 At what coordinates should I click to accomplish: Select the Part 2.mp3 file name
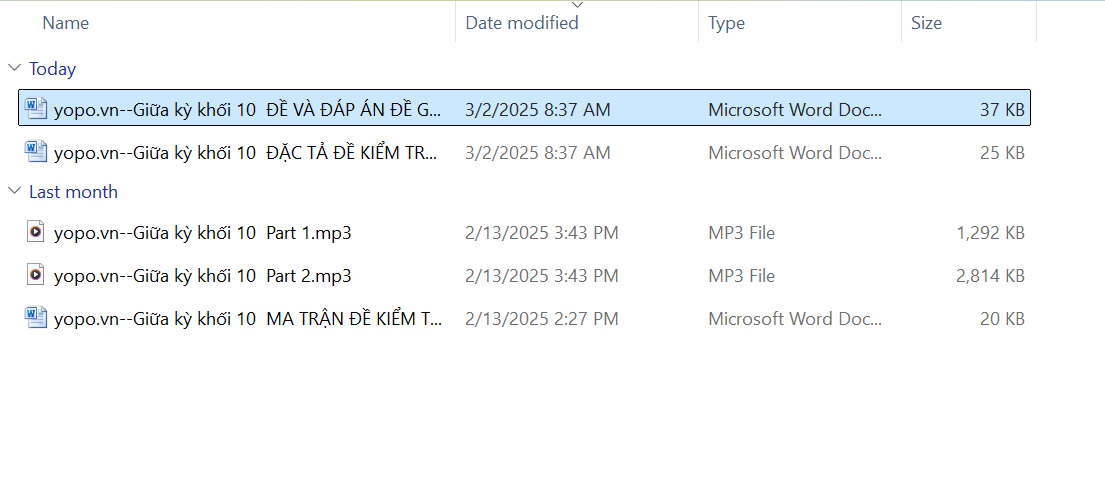pos(202,276)
